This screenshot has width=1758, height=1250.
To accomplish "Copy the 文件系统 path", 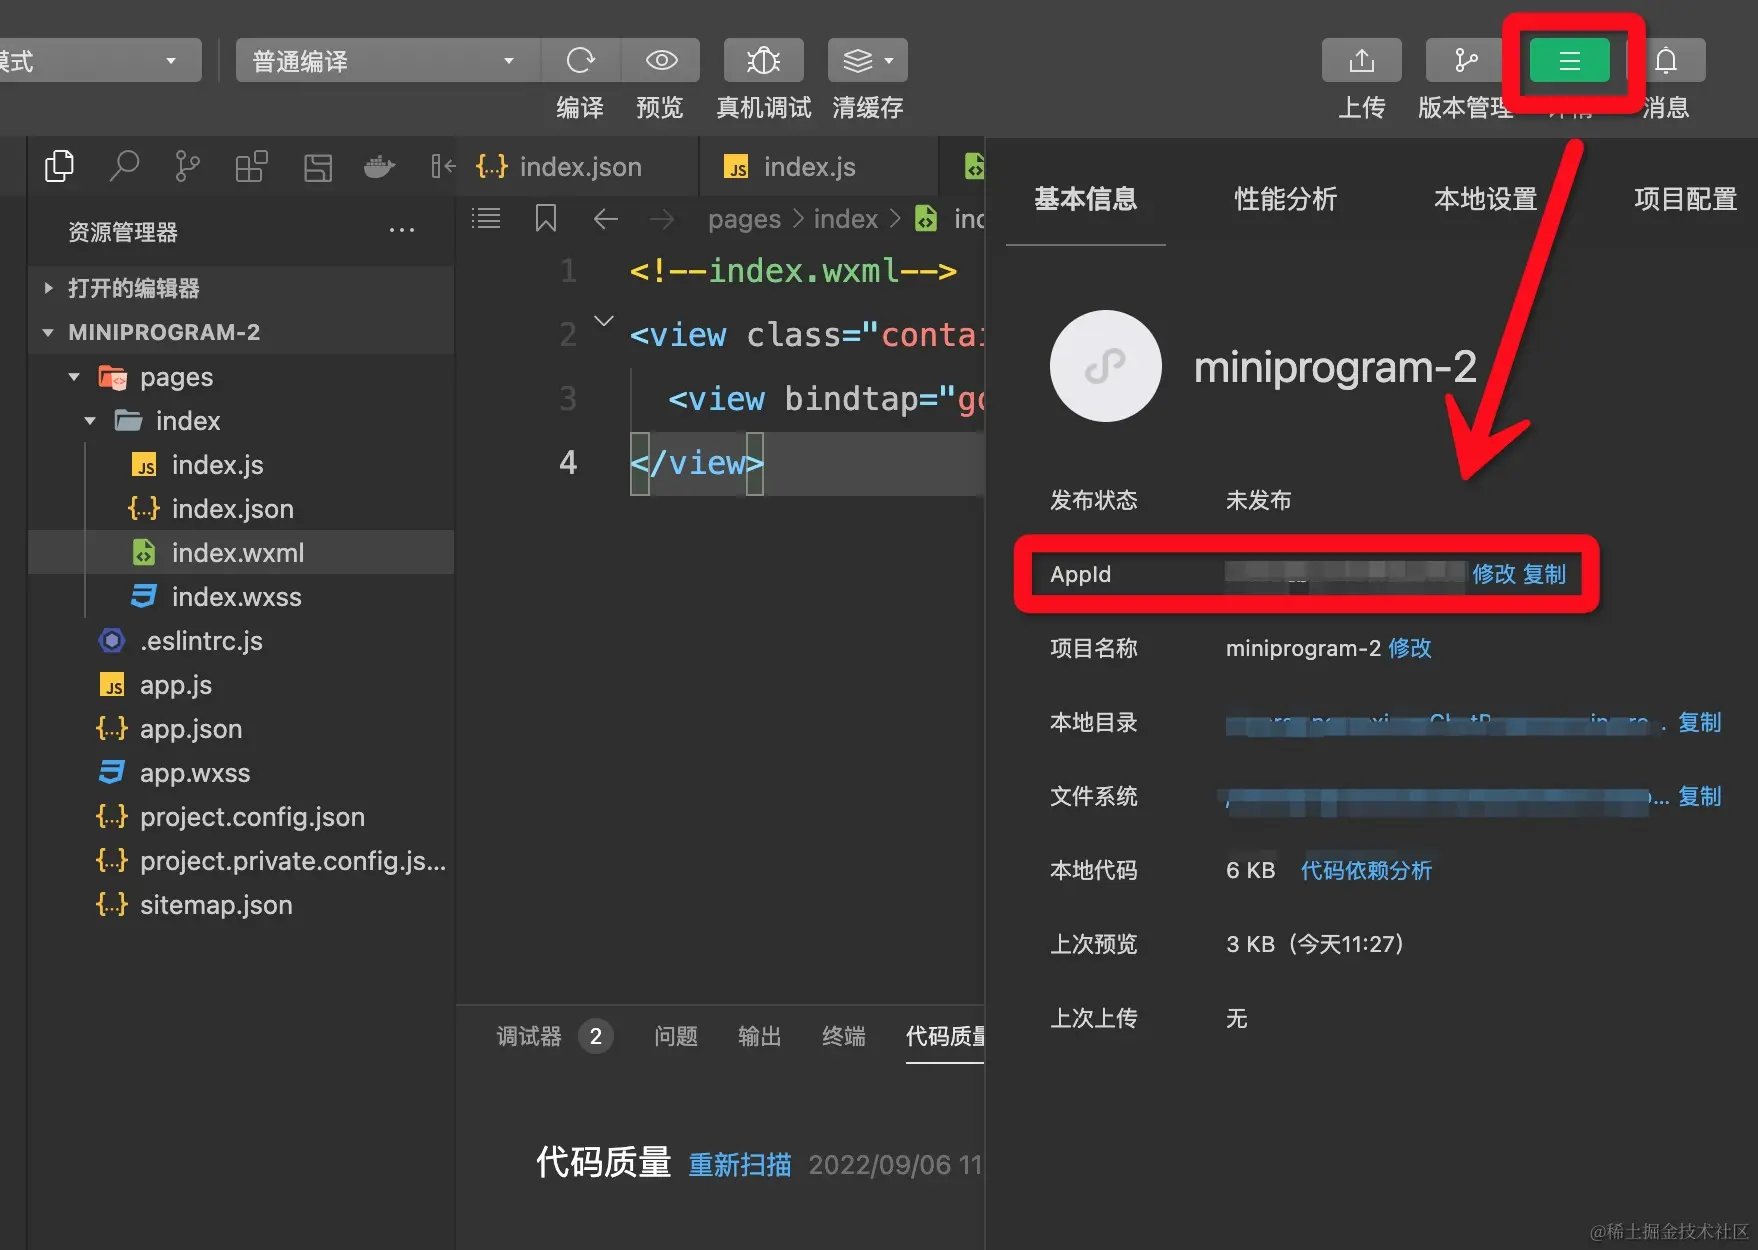I will pyautogui.click(x=1700, y=796).
